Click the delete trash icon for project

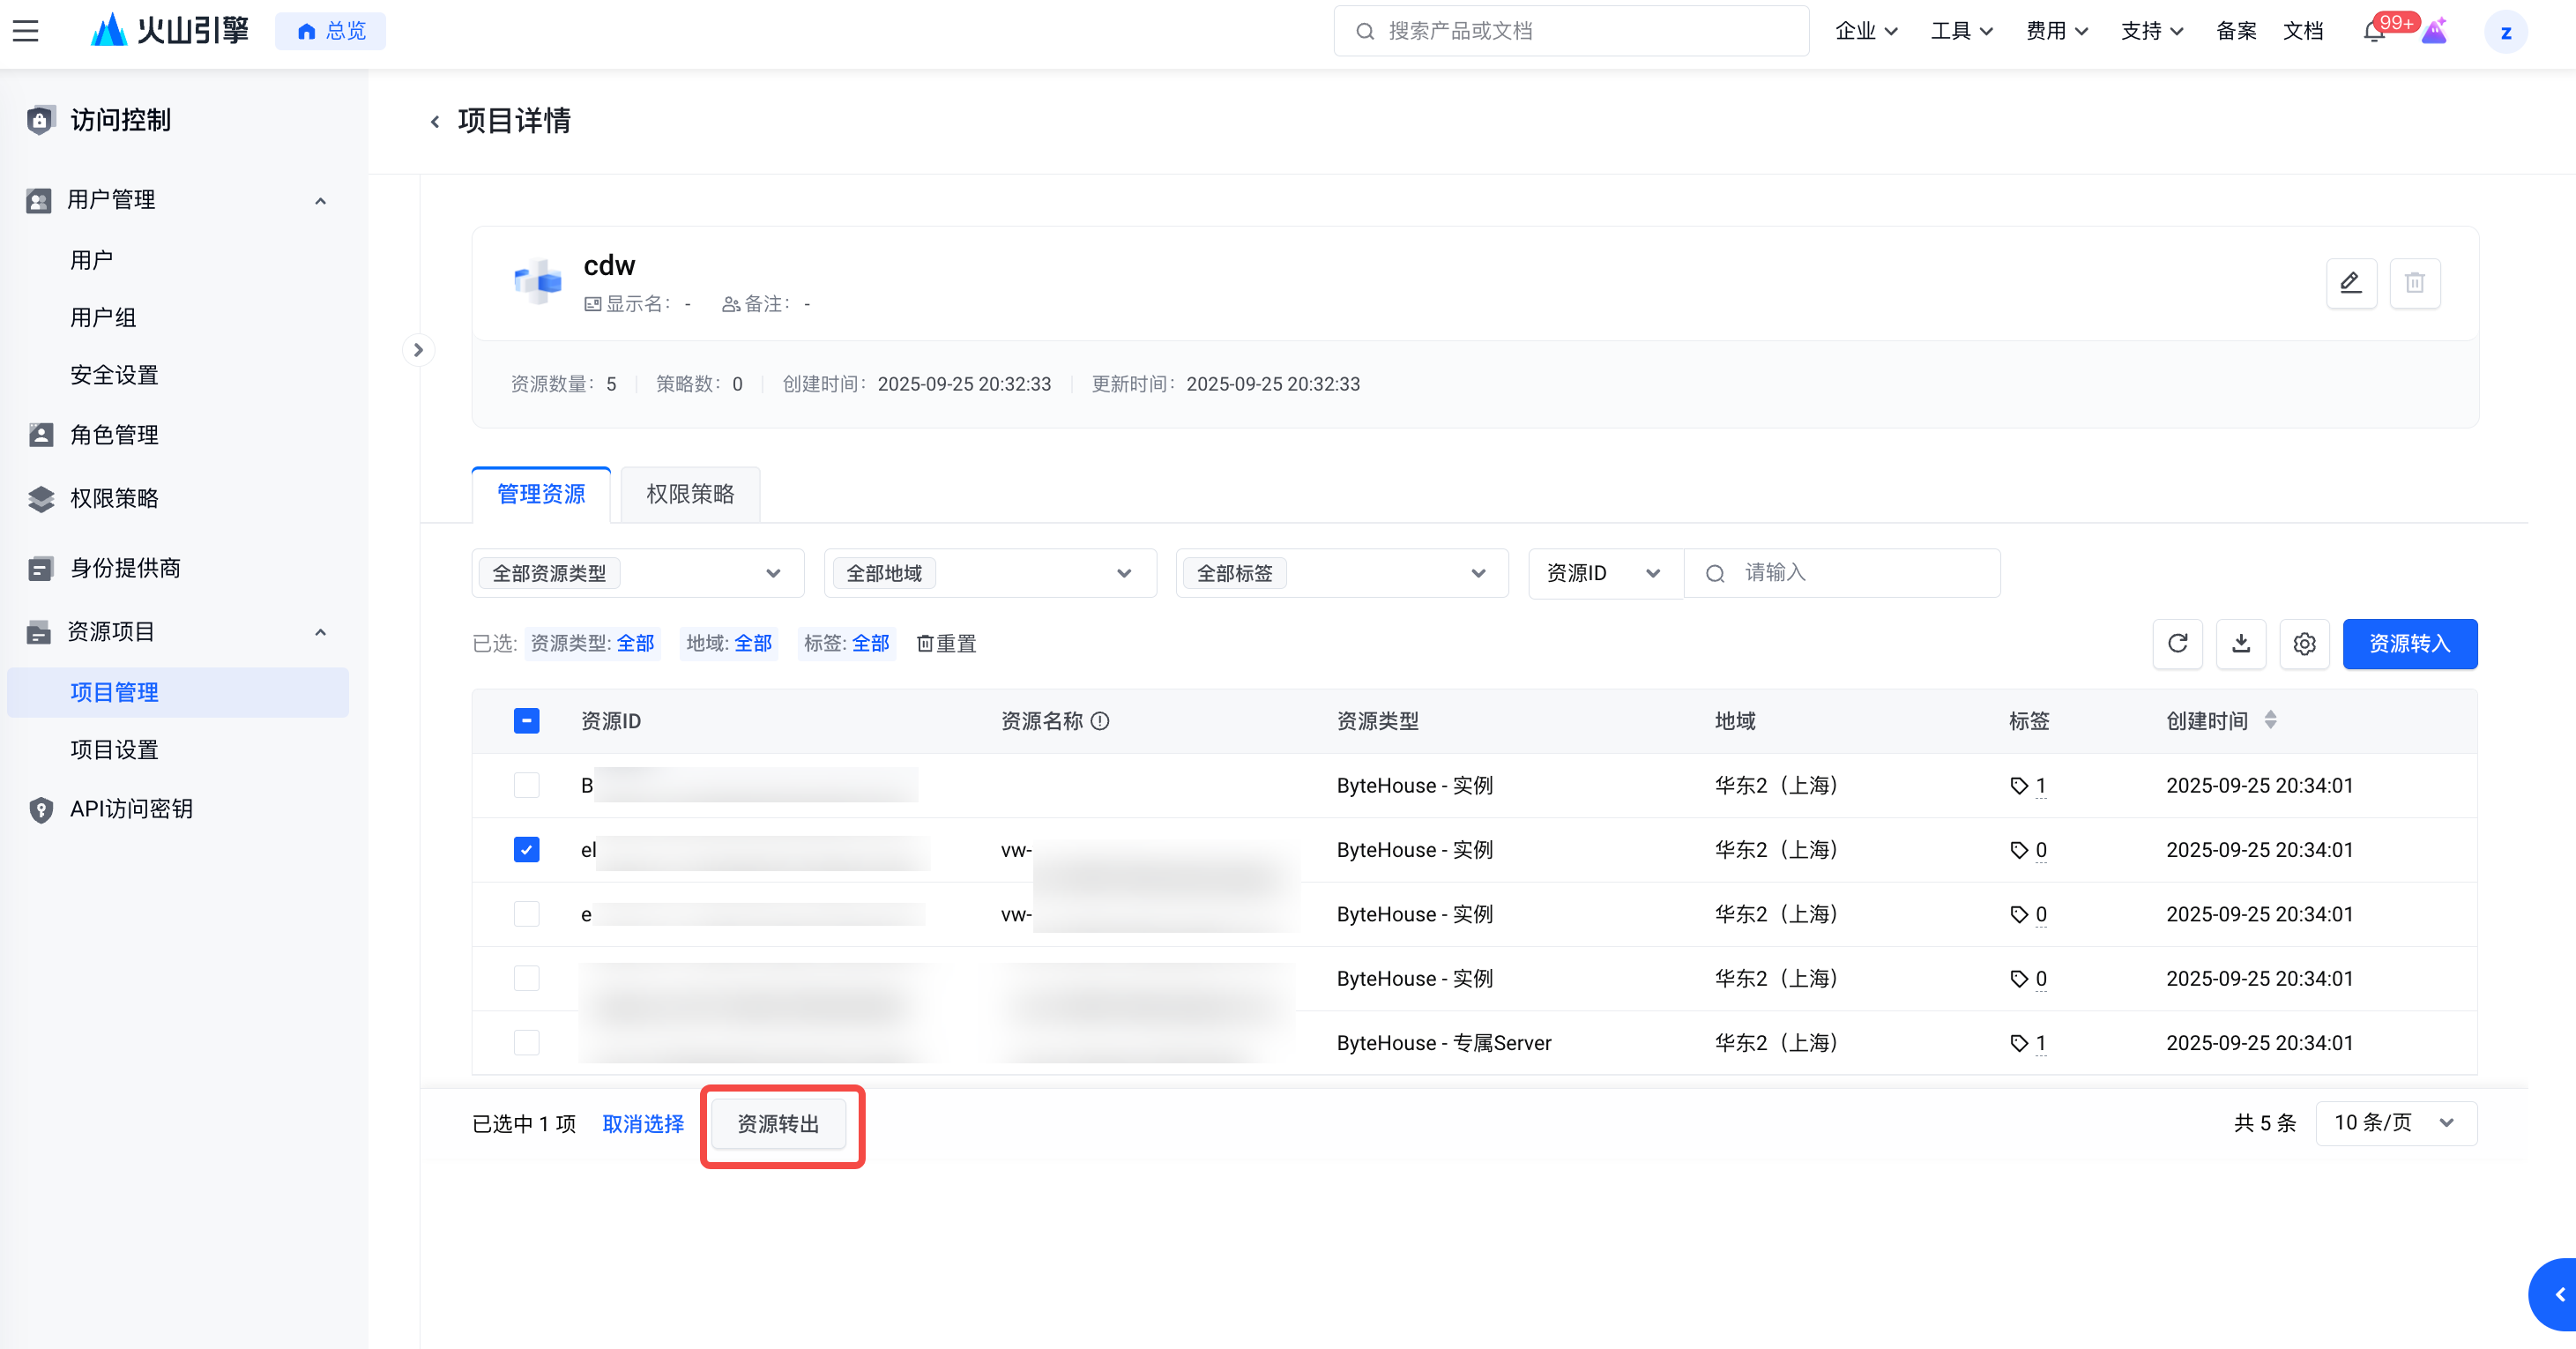point(2414,283)
